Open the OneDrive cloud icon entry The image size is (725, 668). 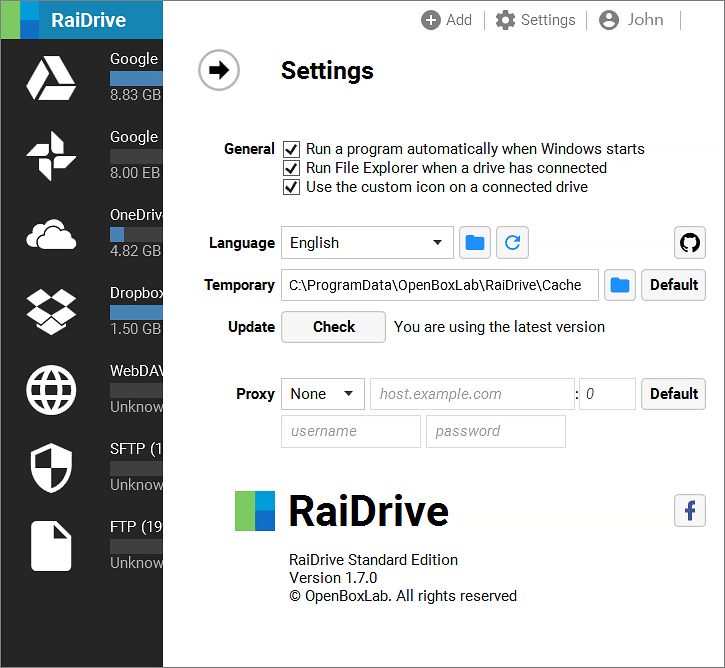click(x=51, y=234)
